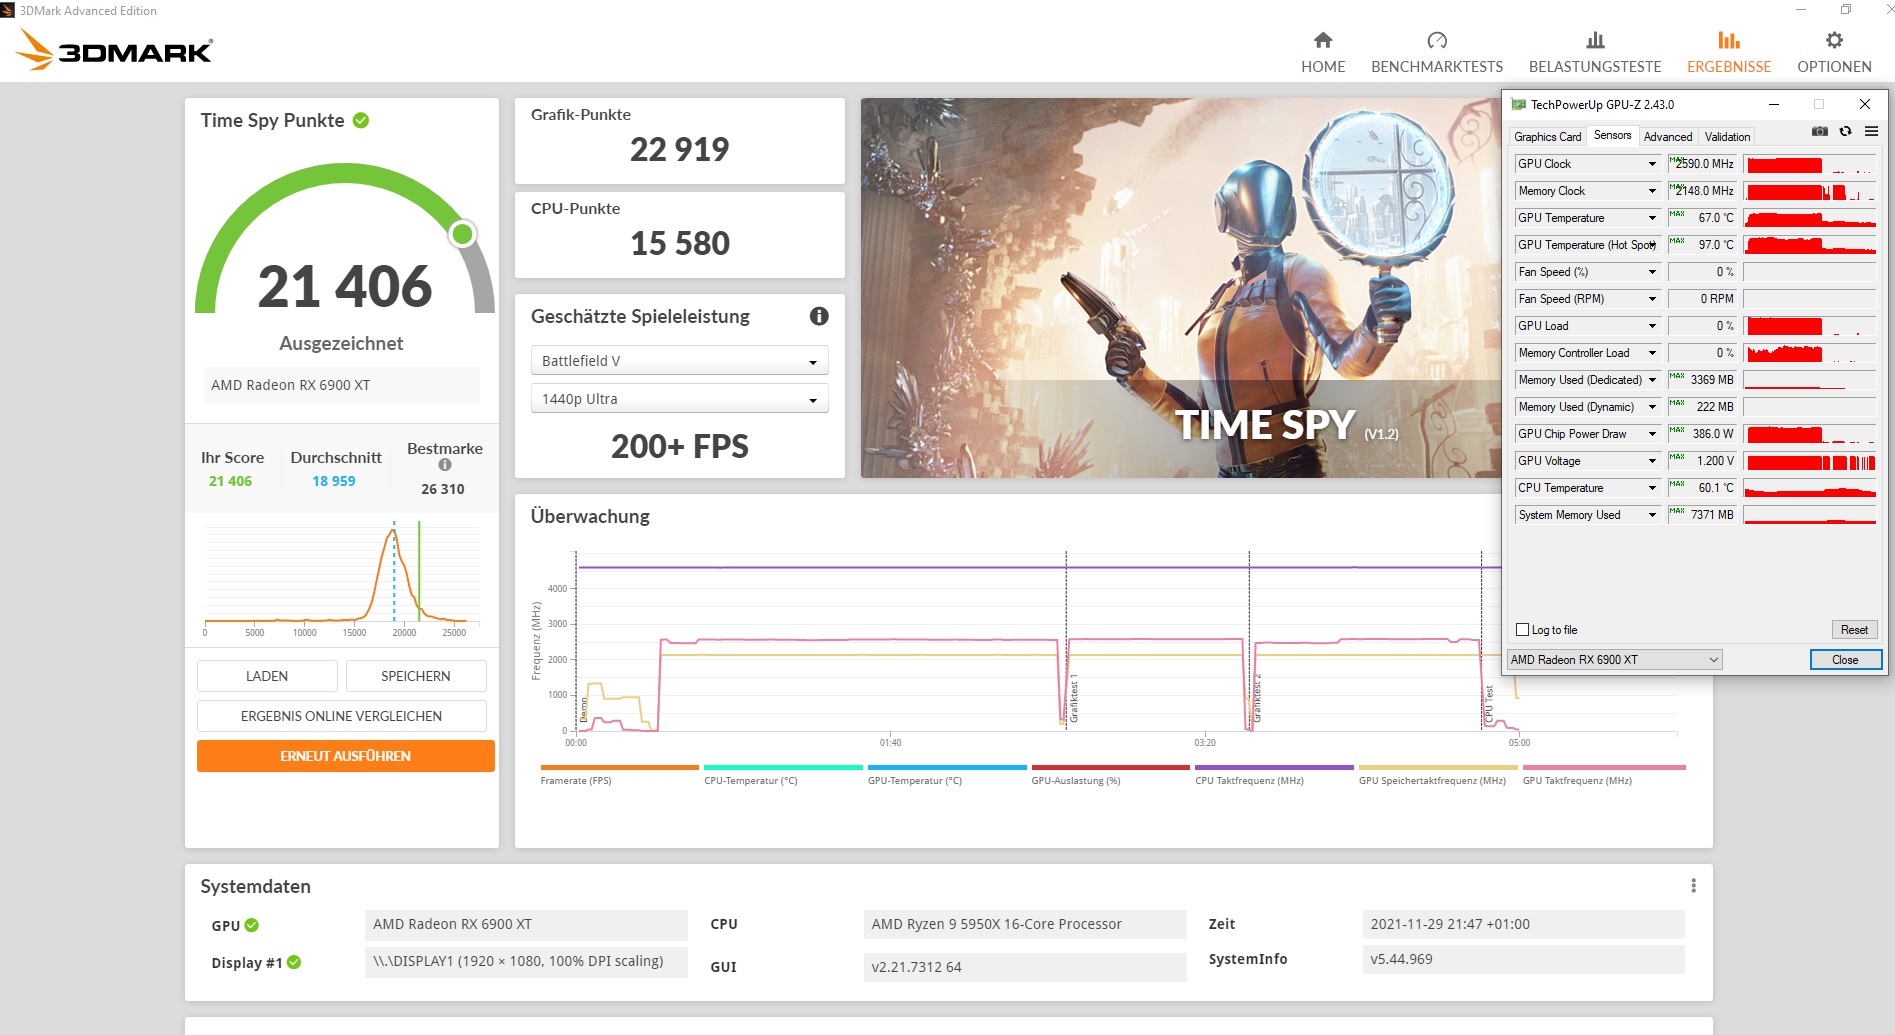1895x1035 pixels.
Task: Click Ihr Score value 21 406
Action: 230,481
